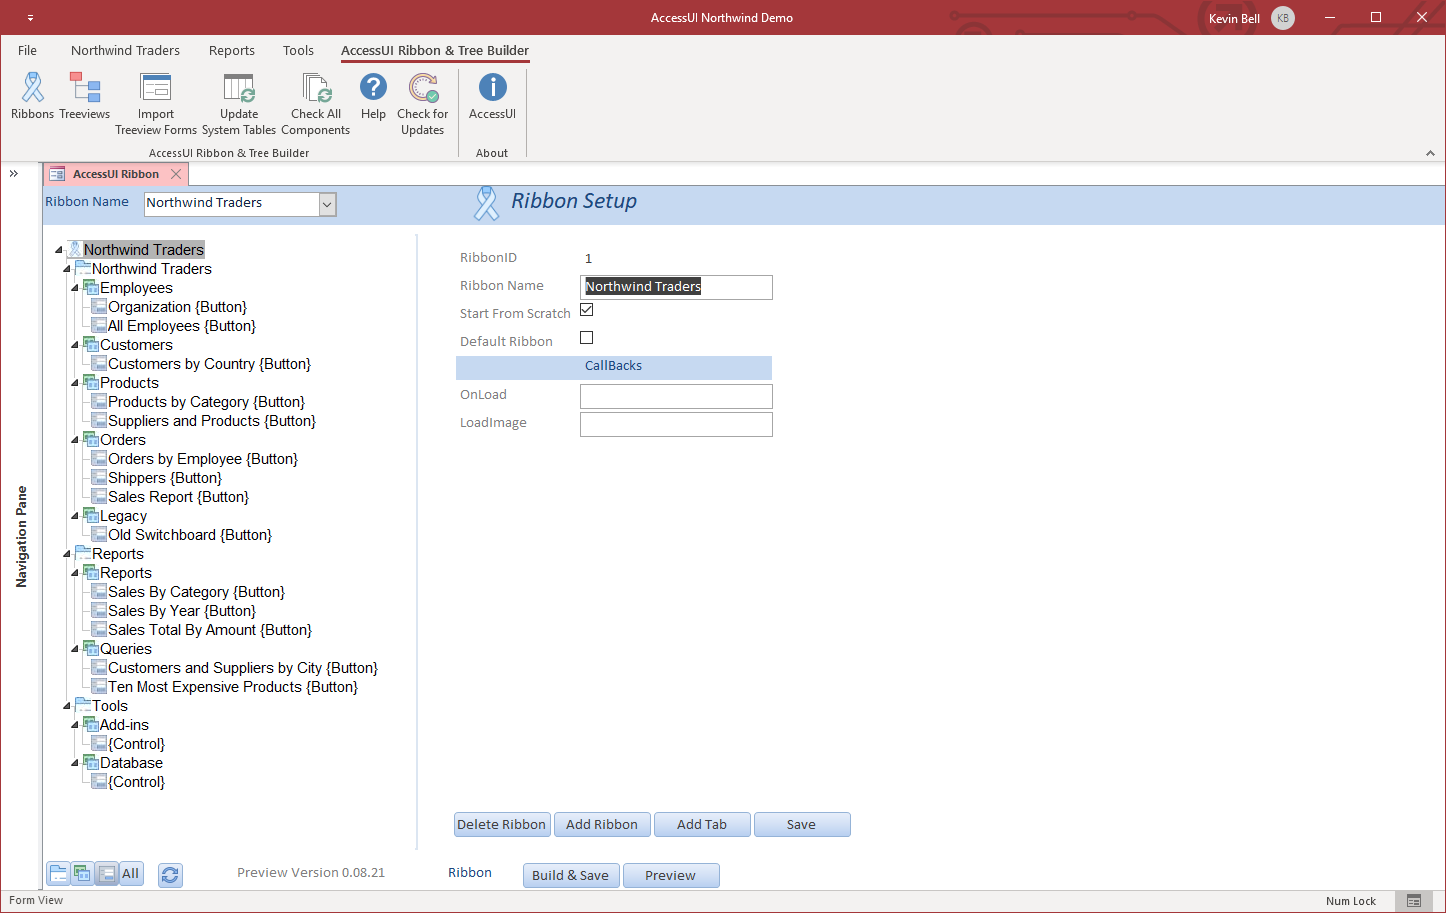
Task: Click the Add Ribbon button
Action: pos(602,825)
